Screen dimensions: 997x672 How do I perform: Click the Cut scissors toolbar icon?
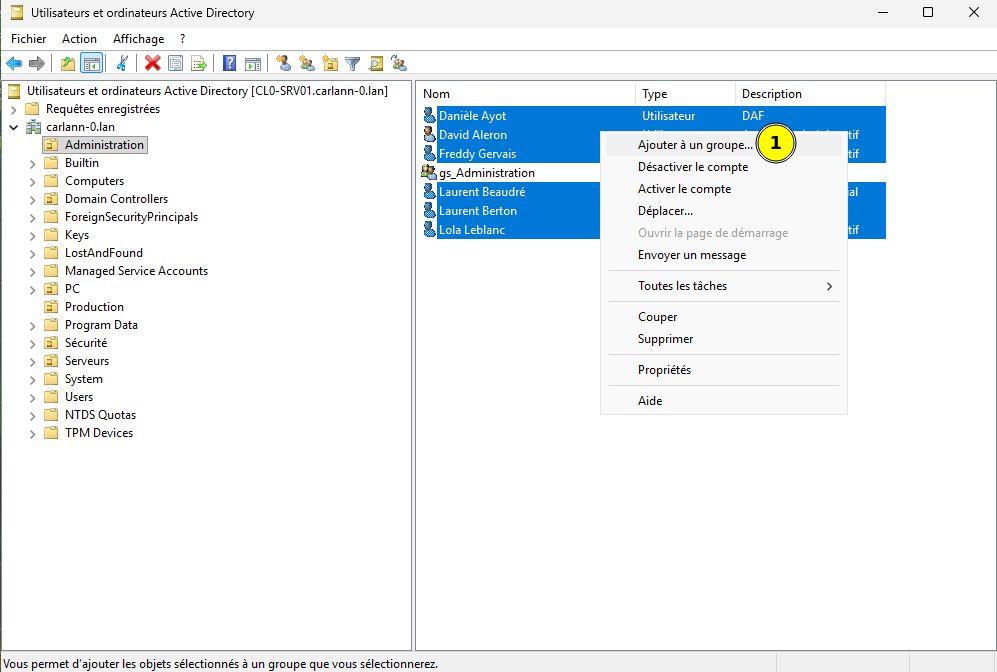[x=123, y=64]
